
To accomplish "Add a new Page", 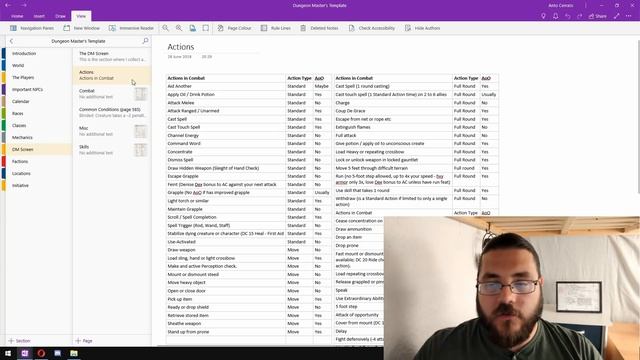I will coord(84,341).
